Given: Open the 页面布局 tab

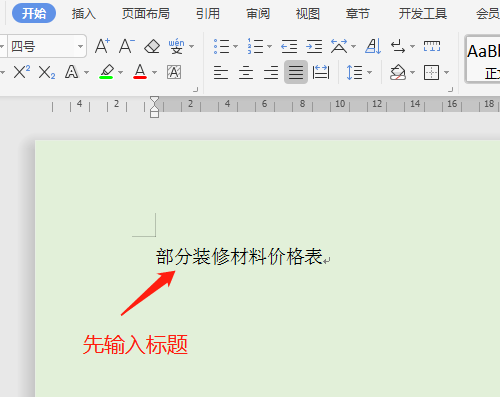Looking at the screenshot, I should [x=146, y=14].
